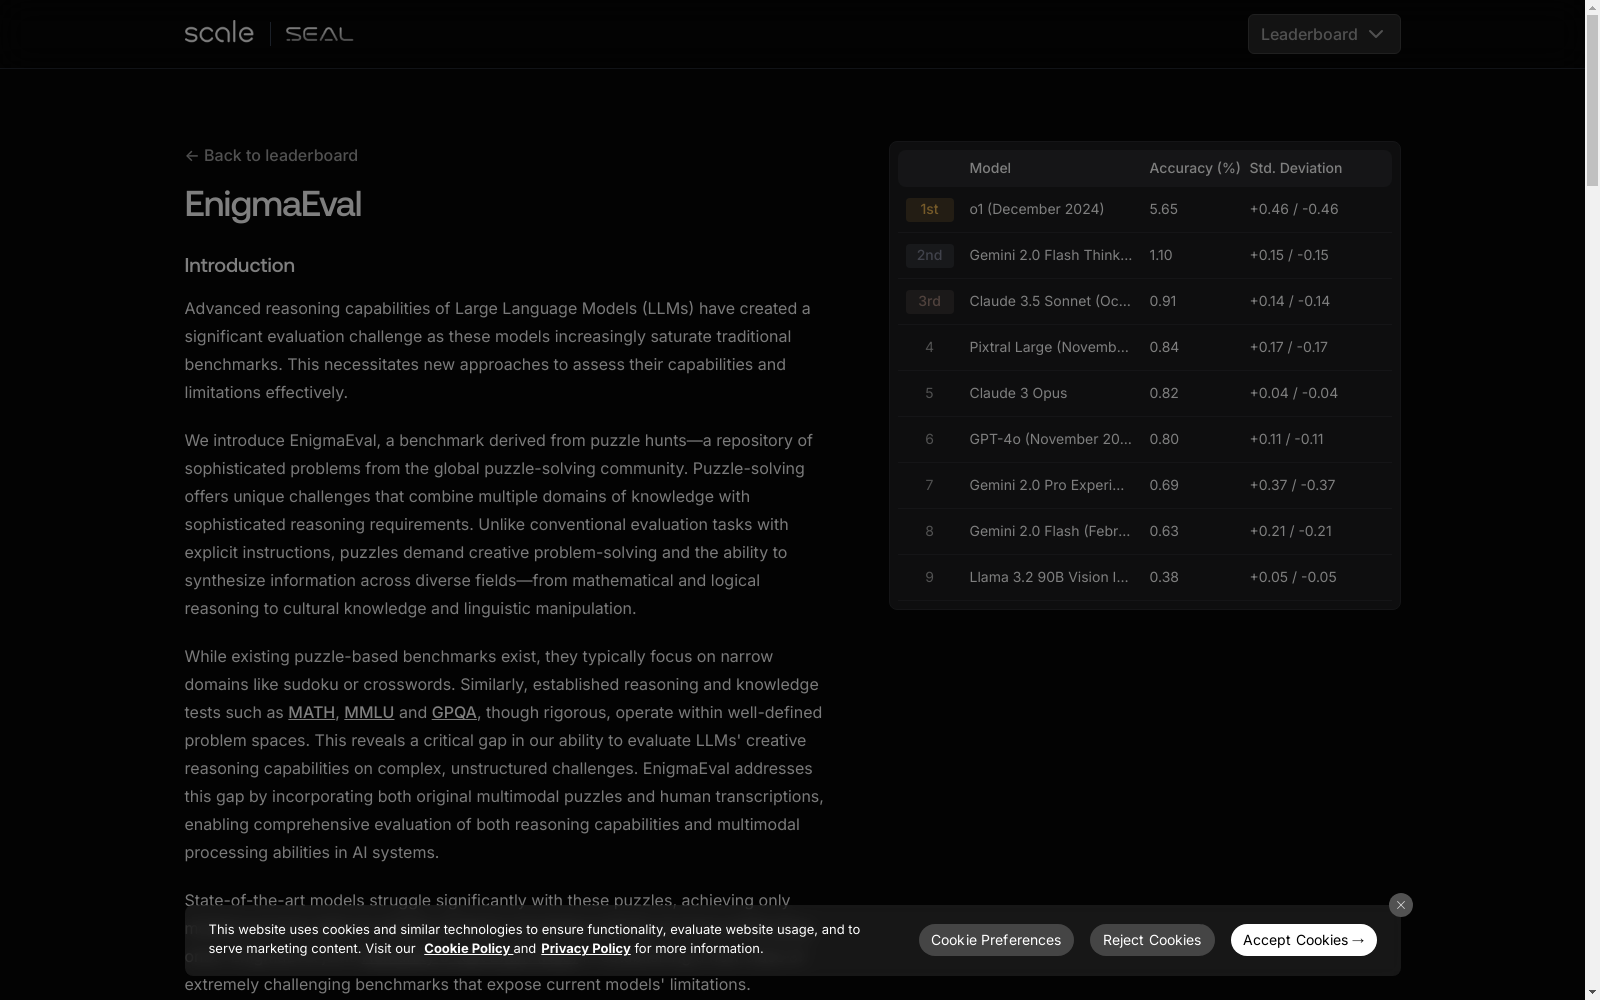Click the SEAL logo in the header
This screenshot has height=1000, width=1600.
(x=319, y=34)
